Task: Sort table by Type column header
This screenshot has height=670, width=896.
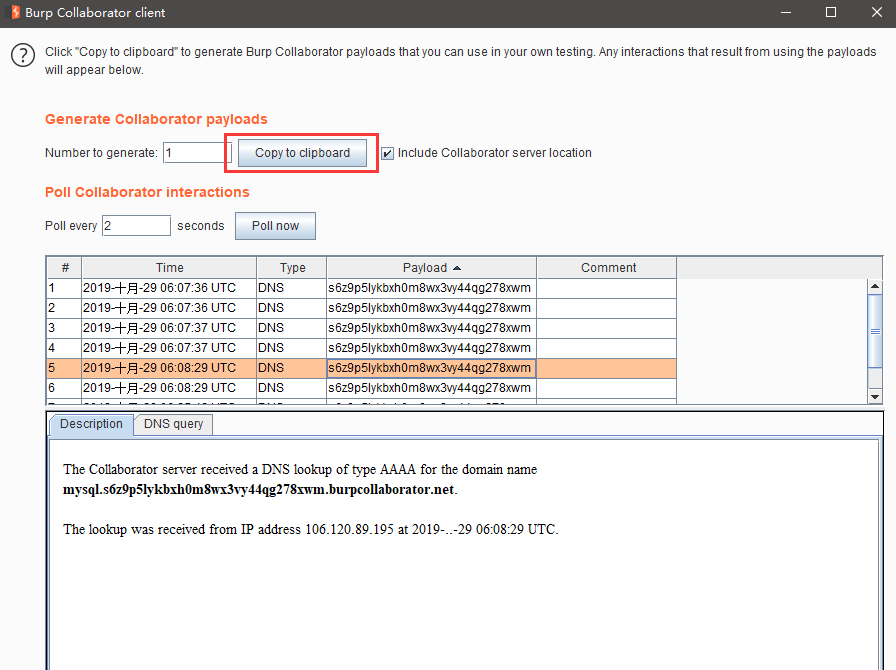Action: (x=293, y=268)
